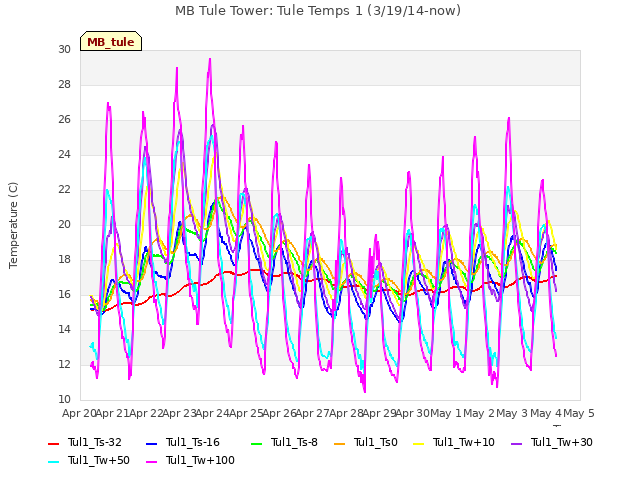The image size is (640, 480).
Task: Click the yellow Tul1_Tw+10 legend swatch
Action: pyautogui.click(x=419, y=443)
